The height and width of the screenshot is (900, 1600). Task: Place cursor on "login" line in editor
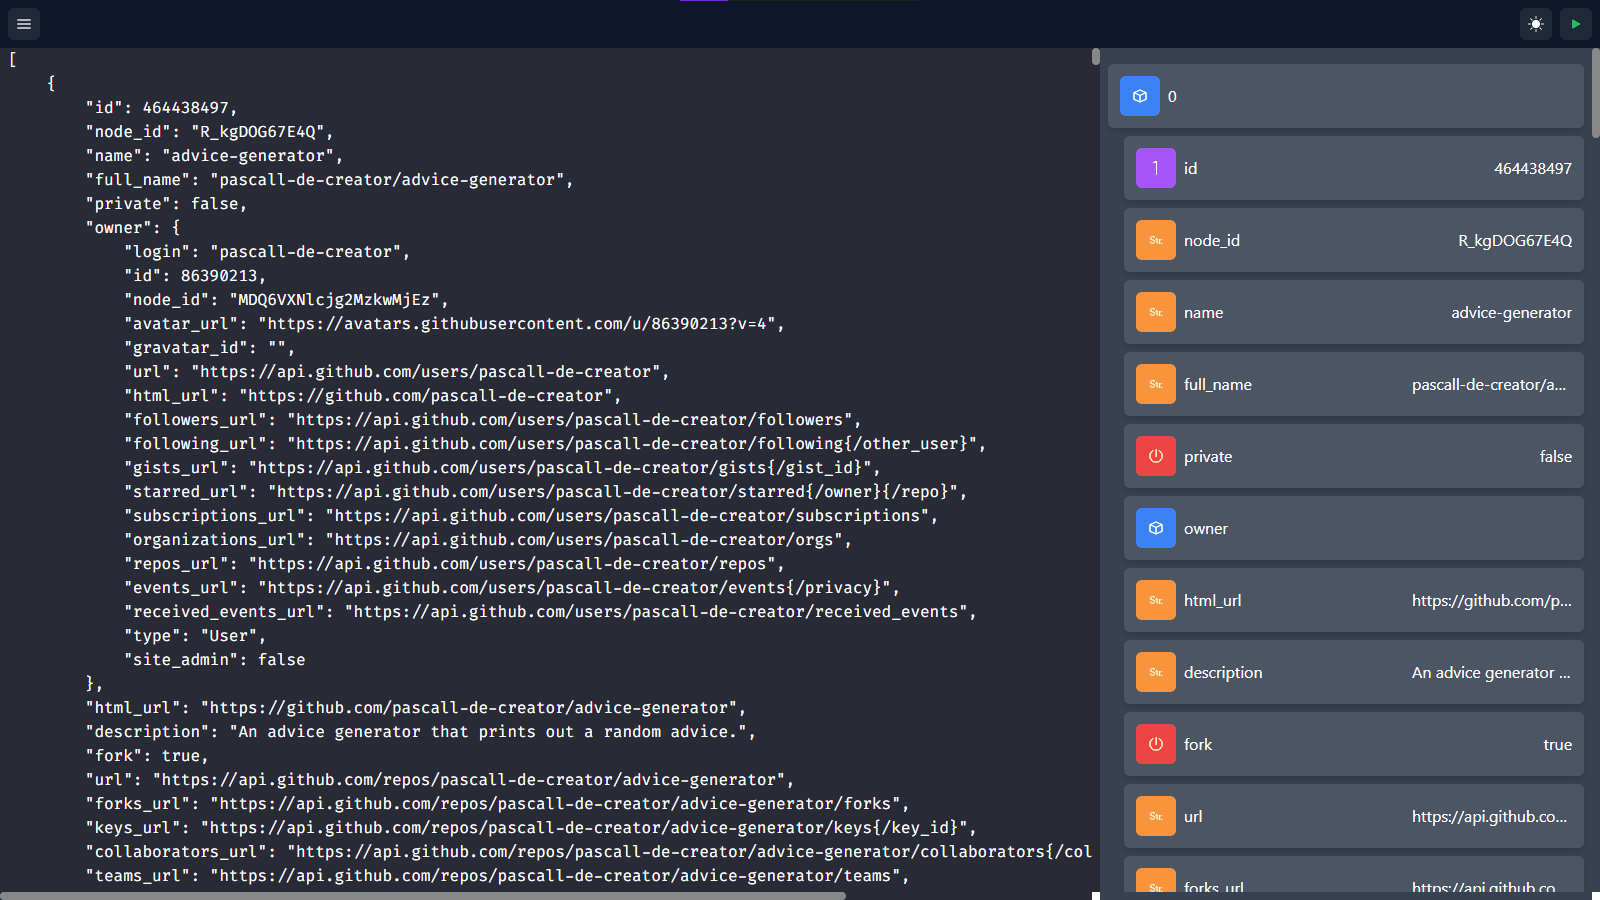pos(267,251)
